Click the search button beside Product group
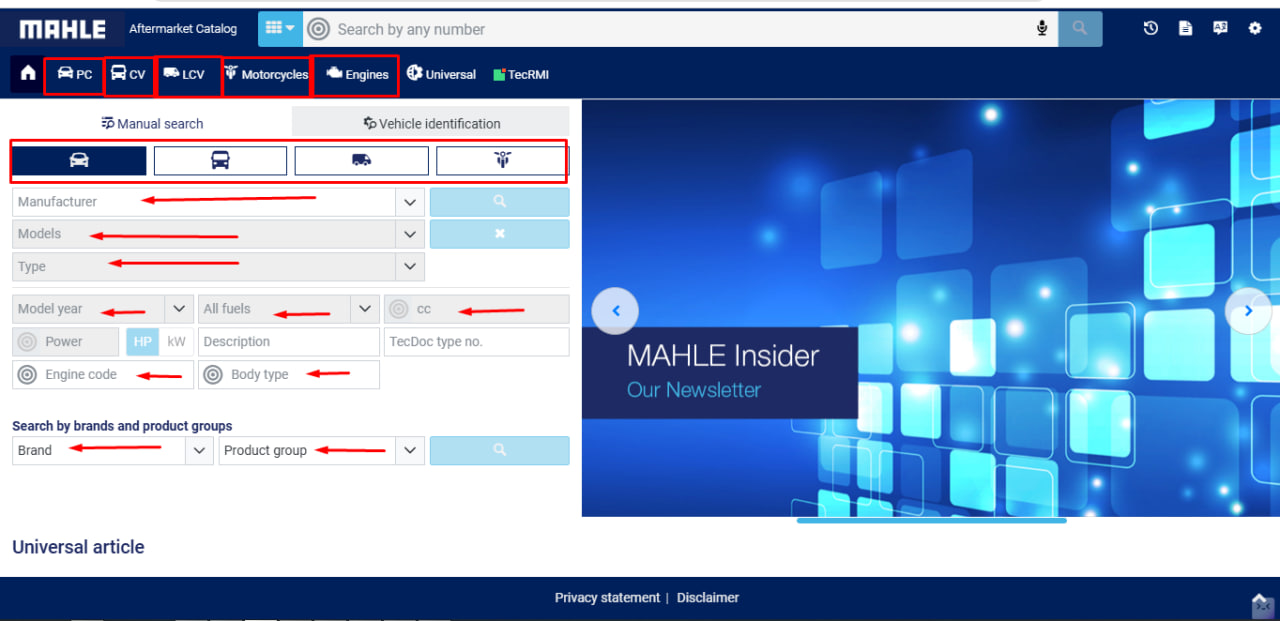Viewport: 1280px width, 621px height. click(499, 451)
